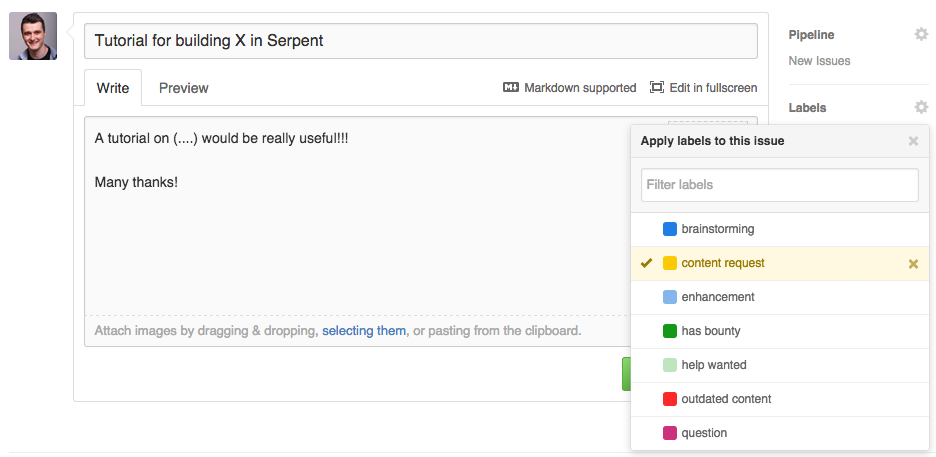Click the 'selecting them' link
The image size is (936, 457).
[x=364, y=330]
